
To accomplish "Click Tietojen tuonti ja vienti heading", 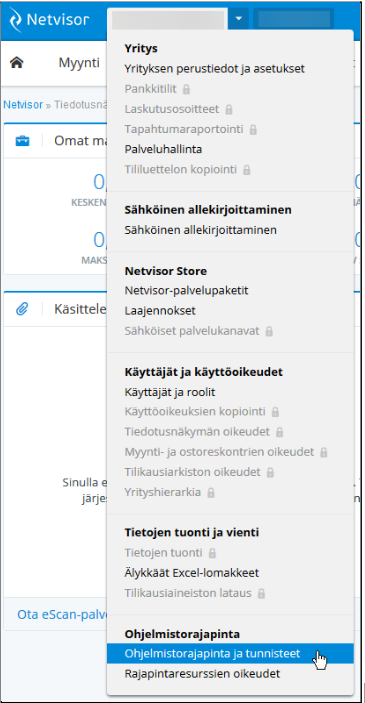I will click(x=191, y=533).
